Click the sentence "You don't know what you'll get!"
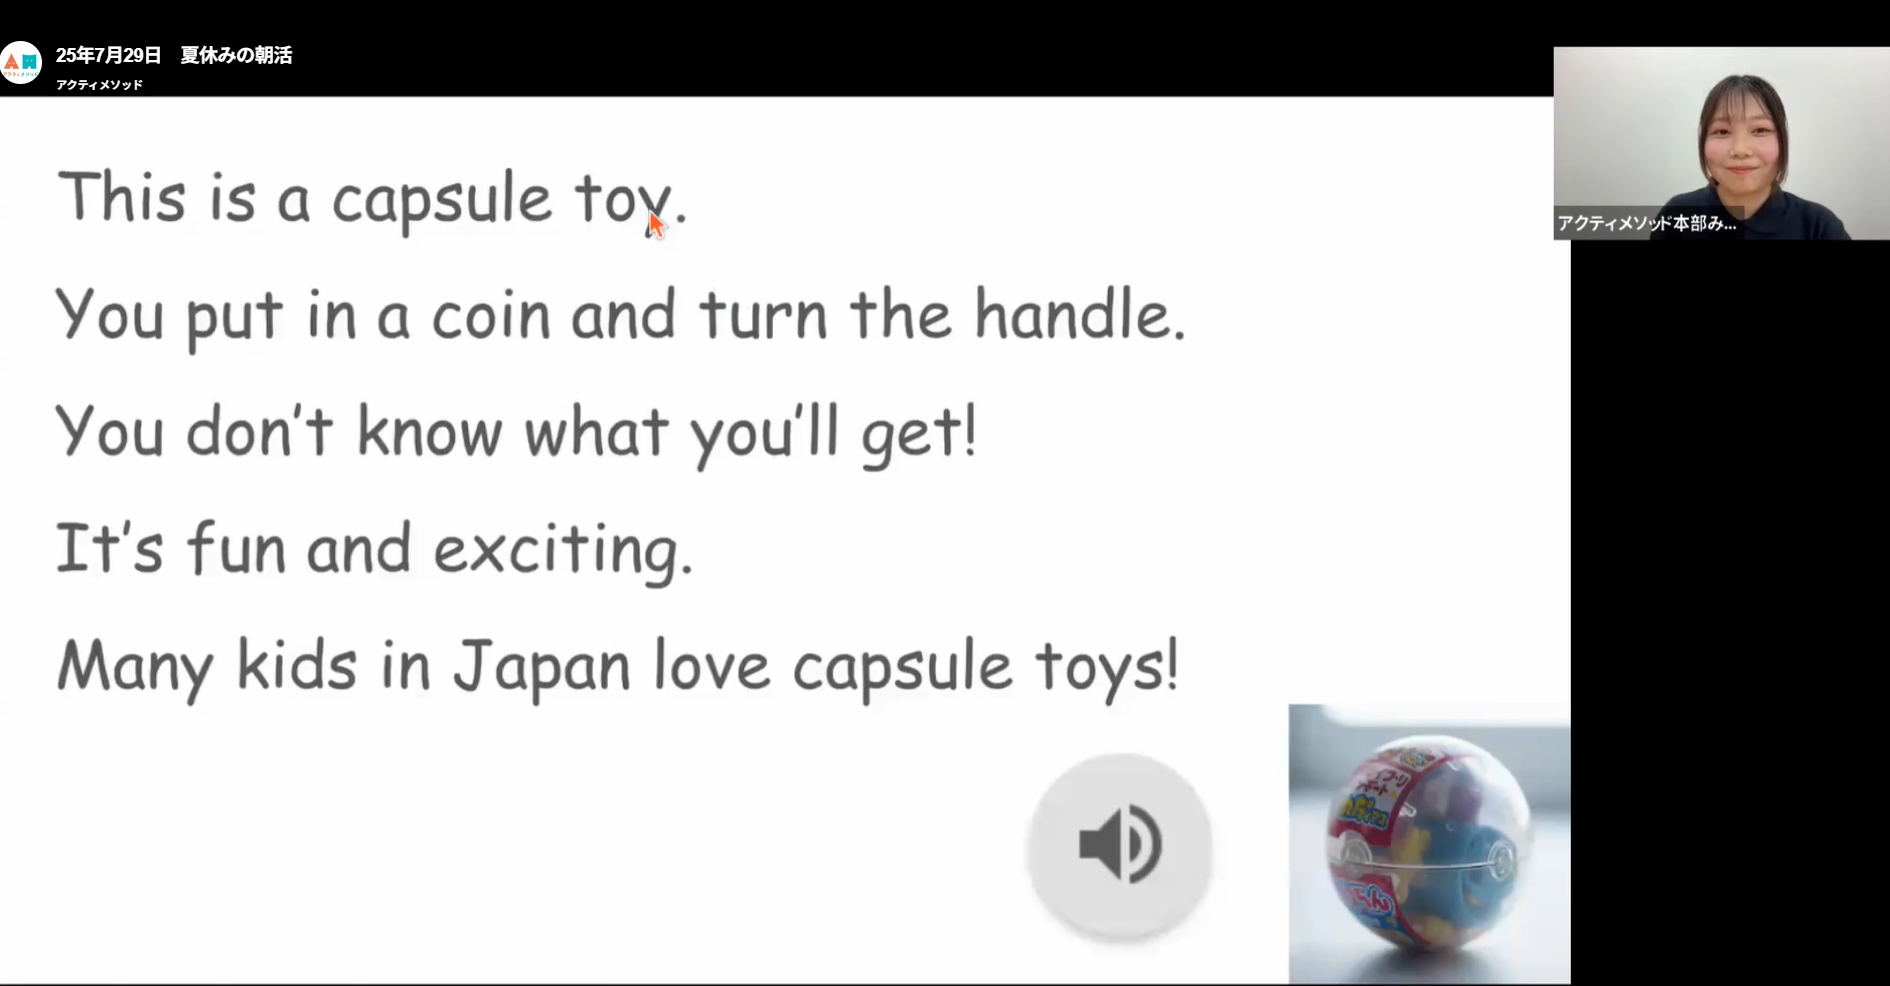 tap(516, 433)
